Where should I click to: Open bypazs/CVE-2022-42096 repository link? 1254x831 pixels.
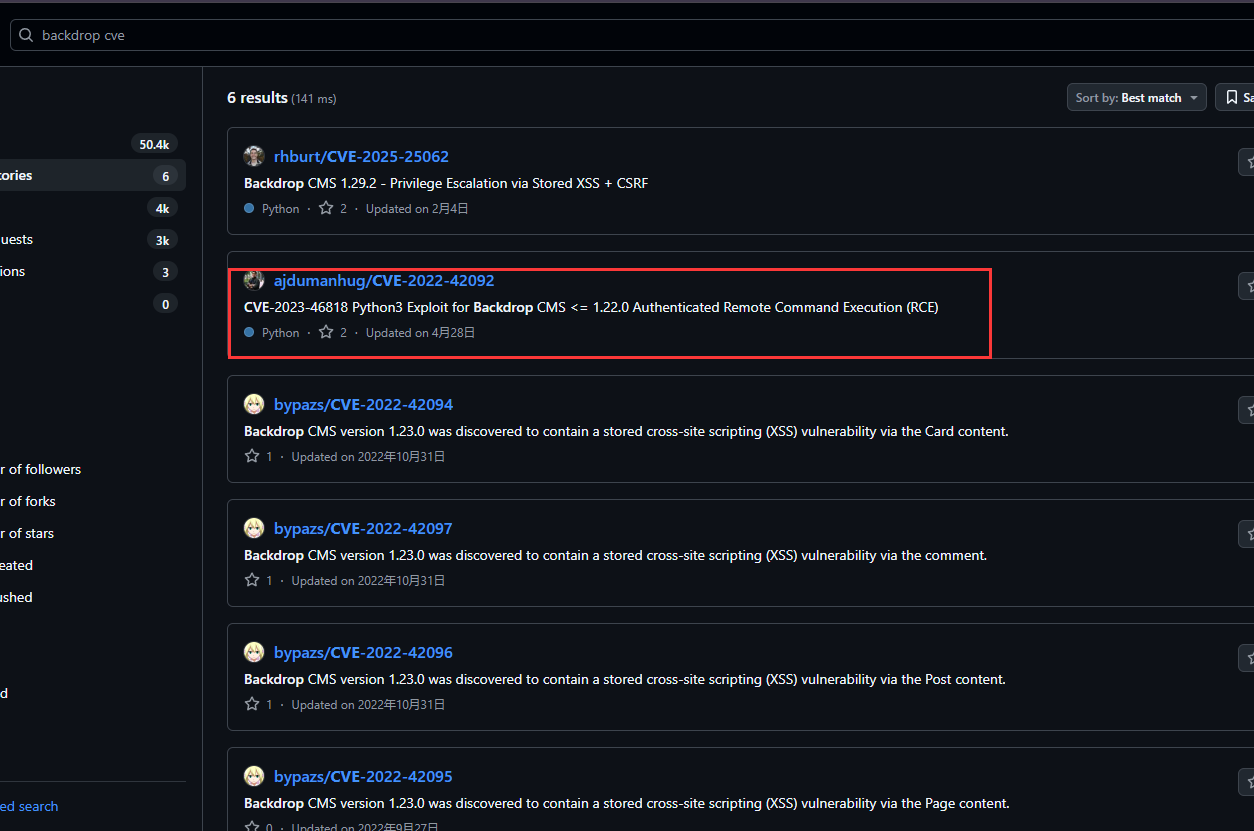coord(363,652)
